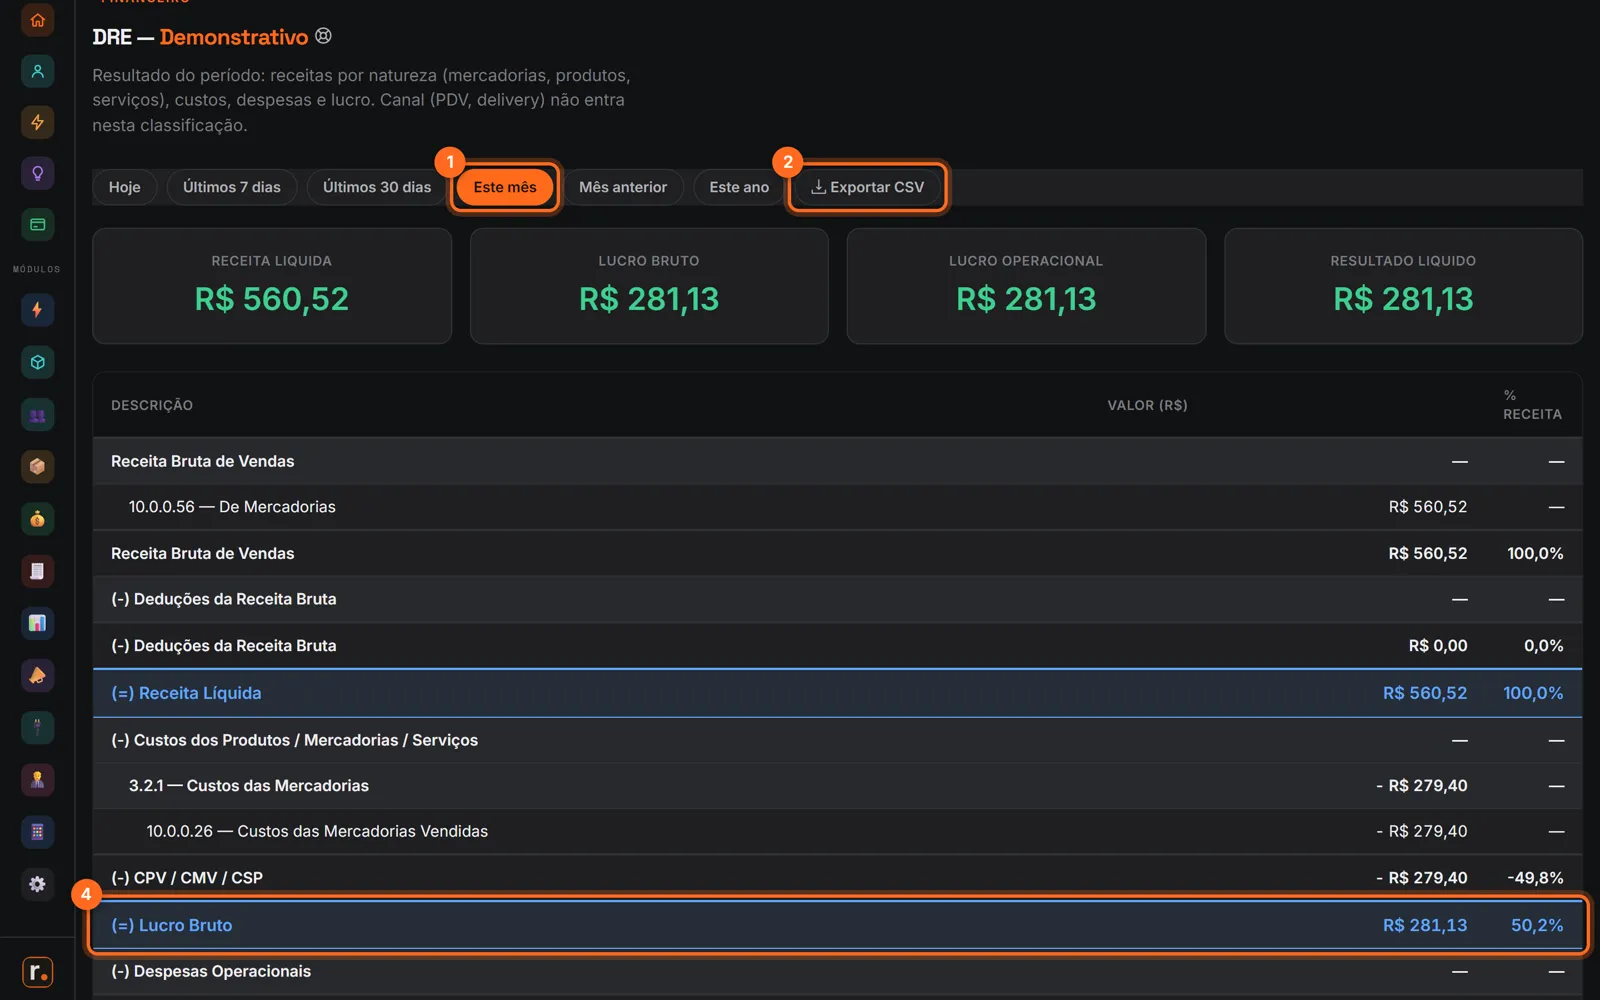Click the 'DESCRIÇÃO' column header
1600x1000 pixels.
152,405
